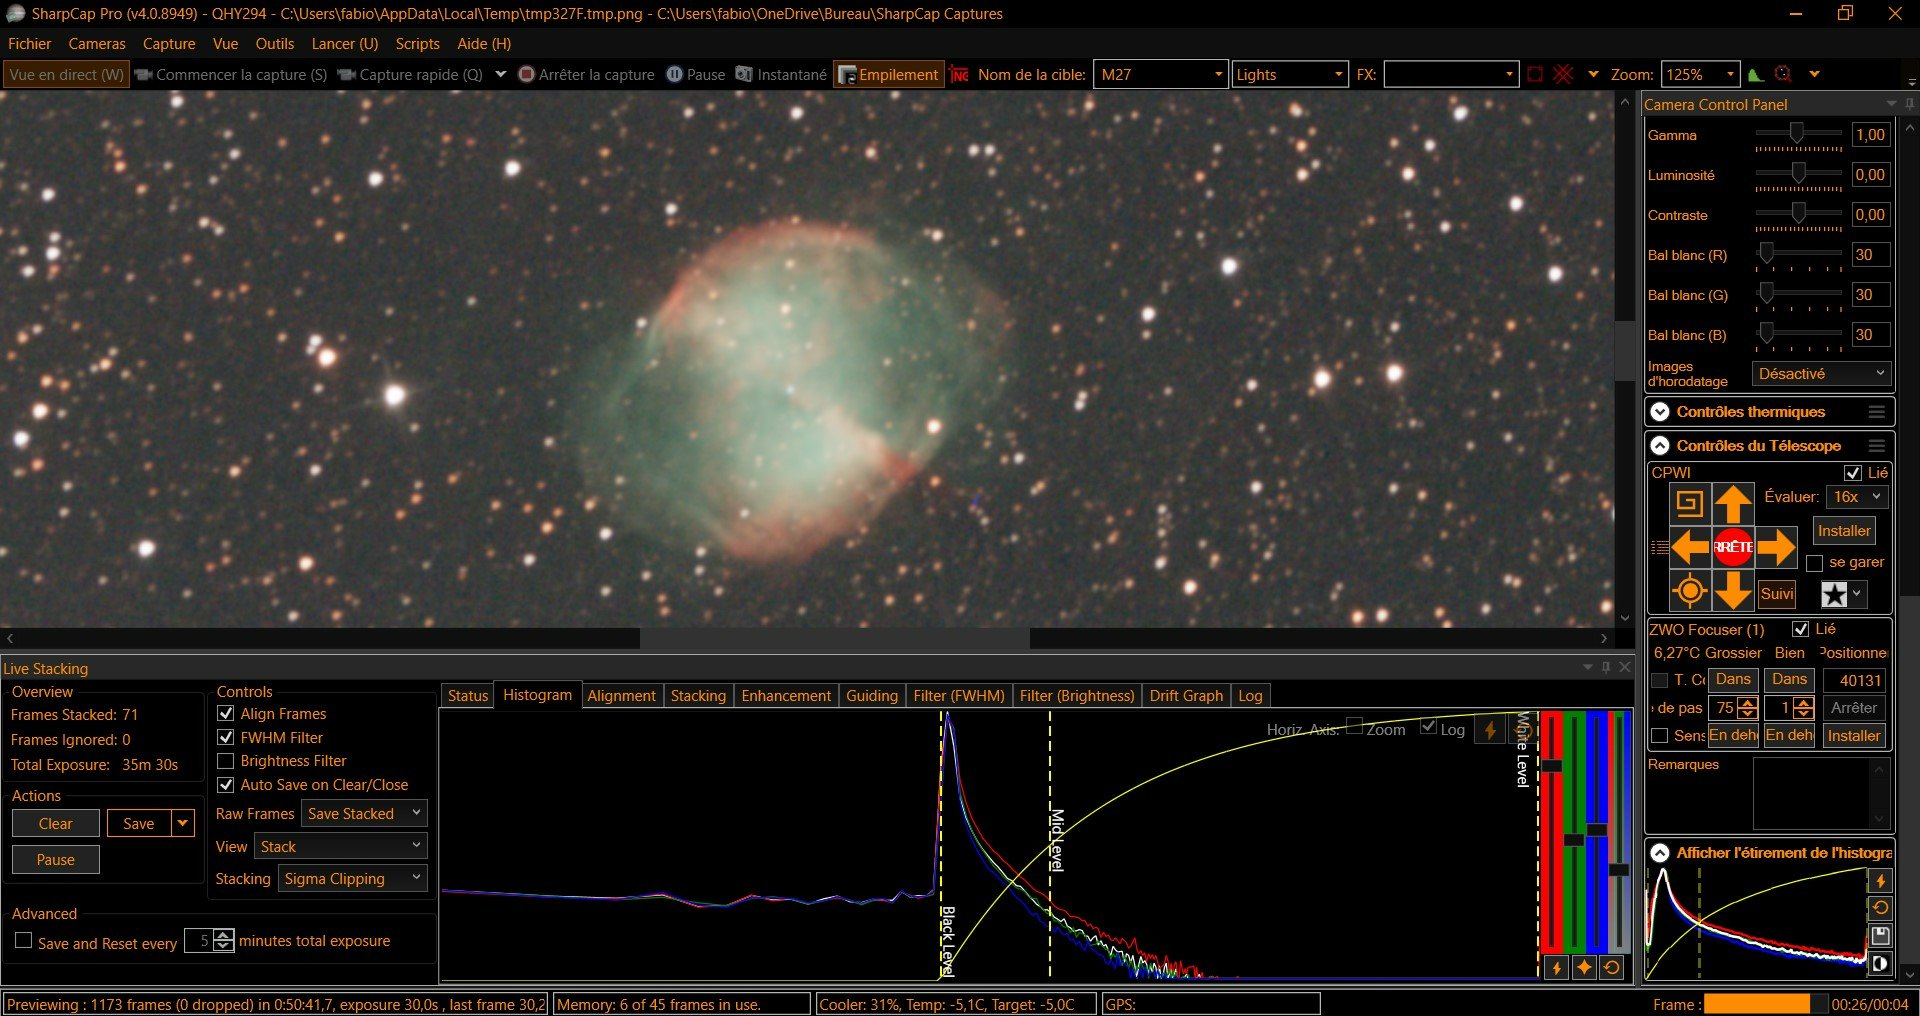Reset the mini histogram stretch
The image size is (1920, 1016).
point(1880,908)
